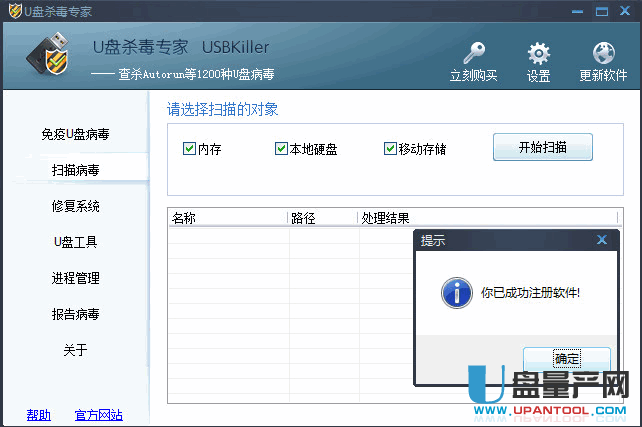
Task: Open 设置 via the gear icon
Action: [x=539, y=54]
